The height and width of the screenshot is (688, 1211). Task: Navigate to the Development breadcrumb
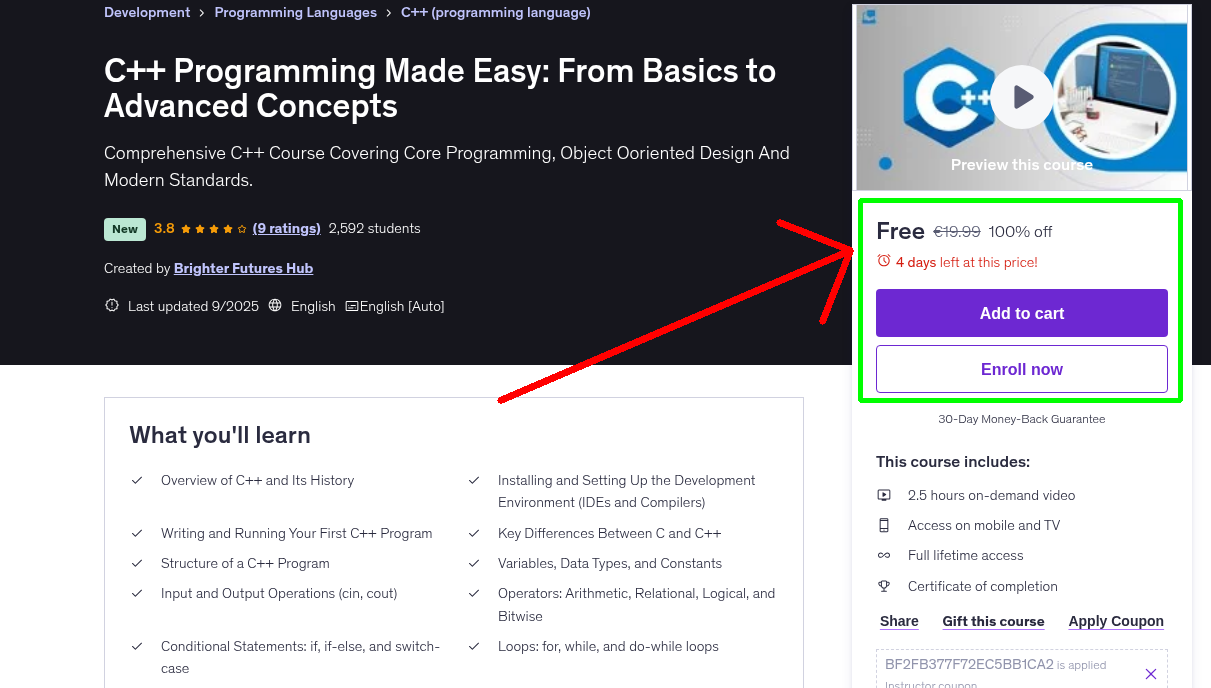coord(146,12)
